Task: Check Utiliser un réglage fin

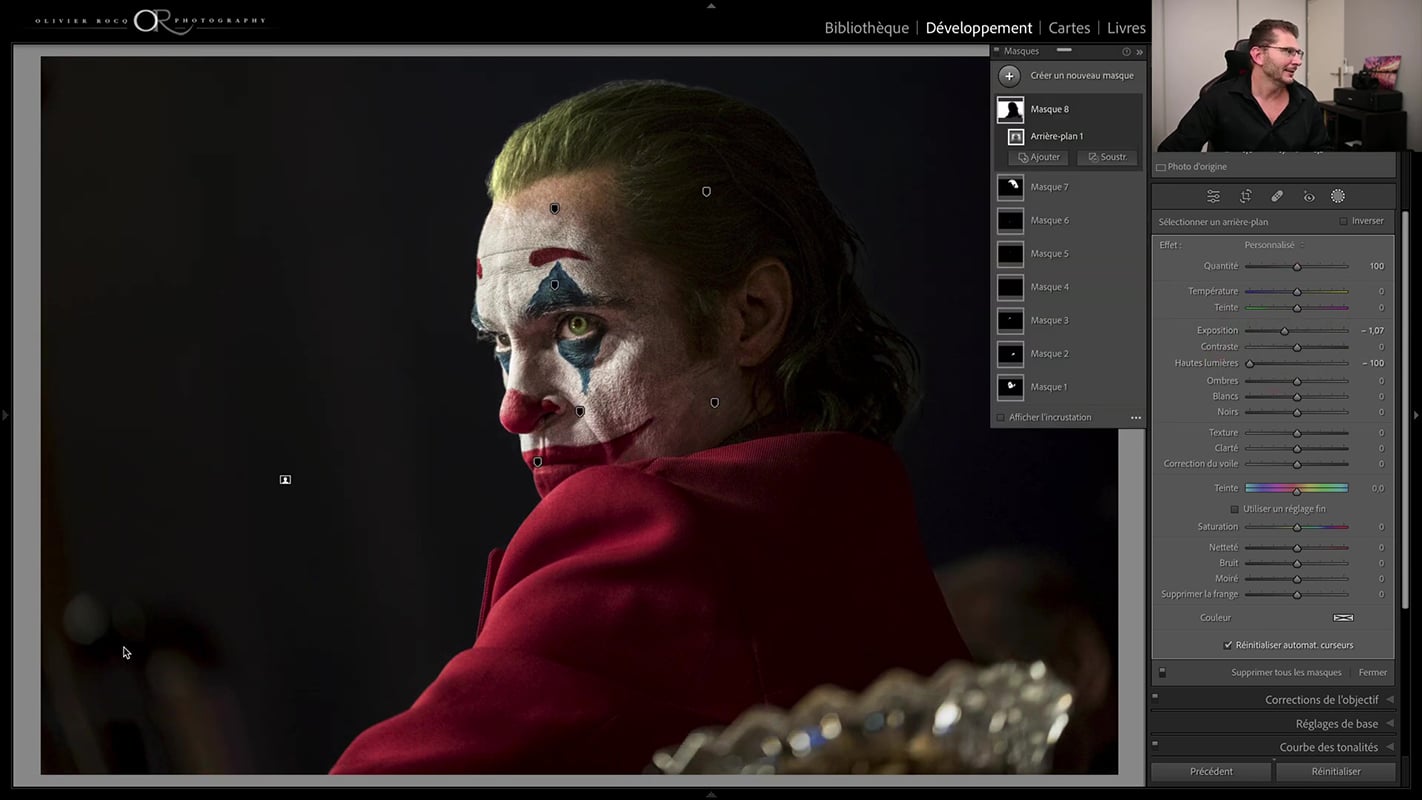Action: [x=1234, y=509]
